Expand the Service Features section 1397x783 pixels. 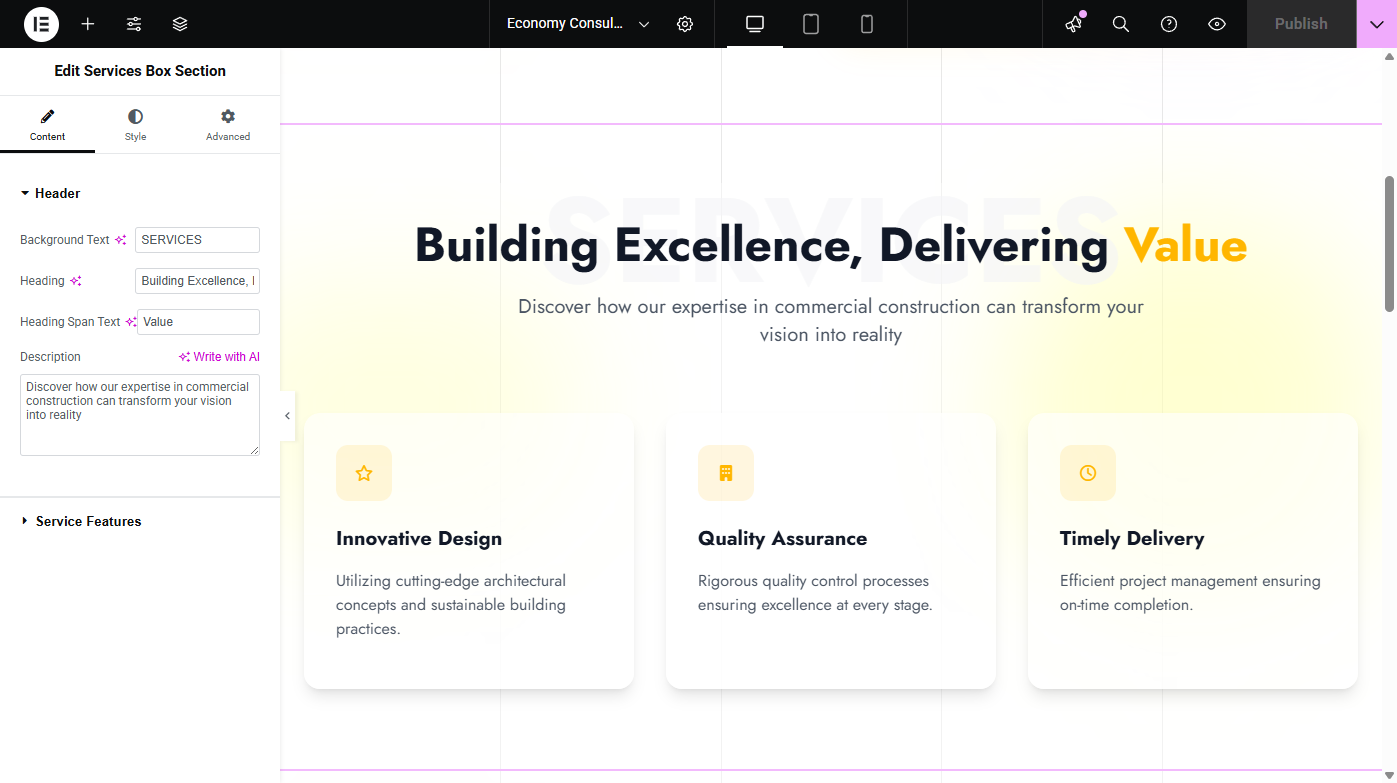88,521
